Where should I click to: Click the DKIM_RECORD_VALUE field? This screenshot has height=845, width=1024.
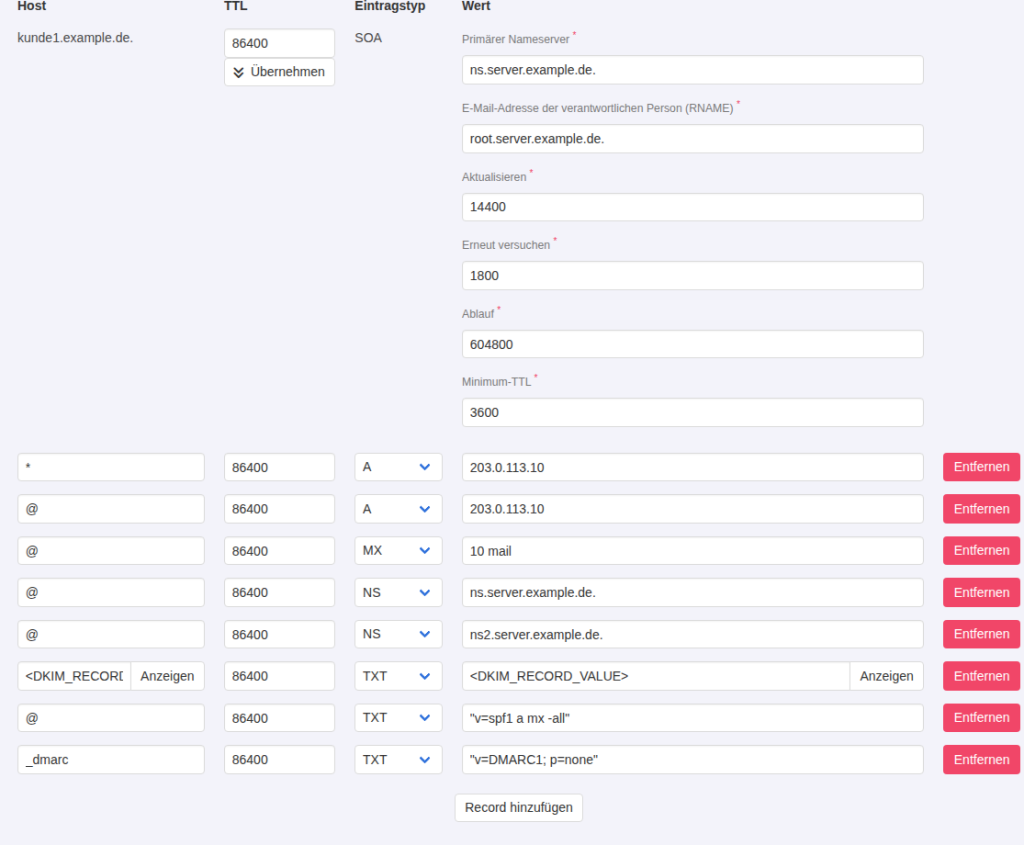tap(655, 676)
